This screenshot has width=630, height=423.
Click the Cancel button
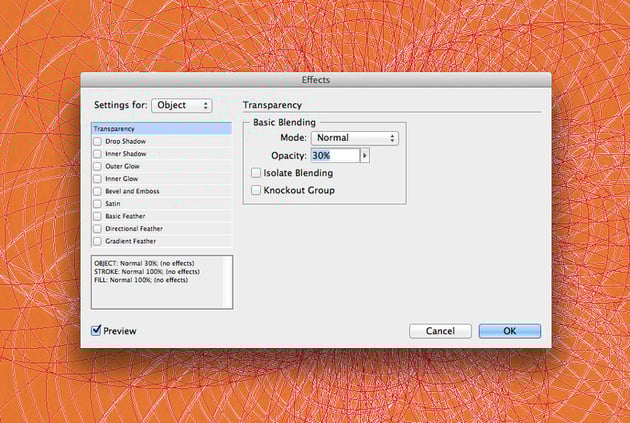440,331
